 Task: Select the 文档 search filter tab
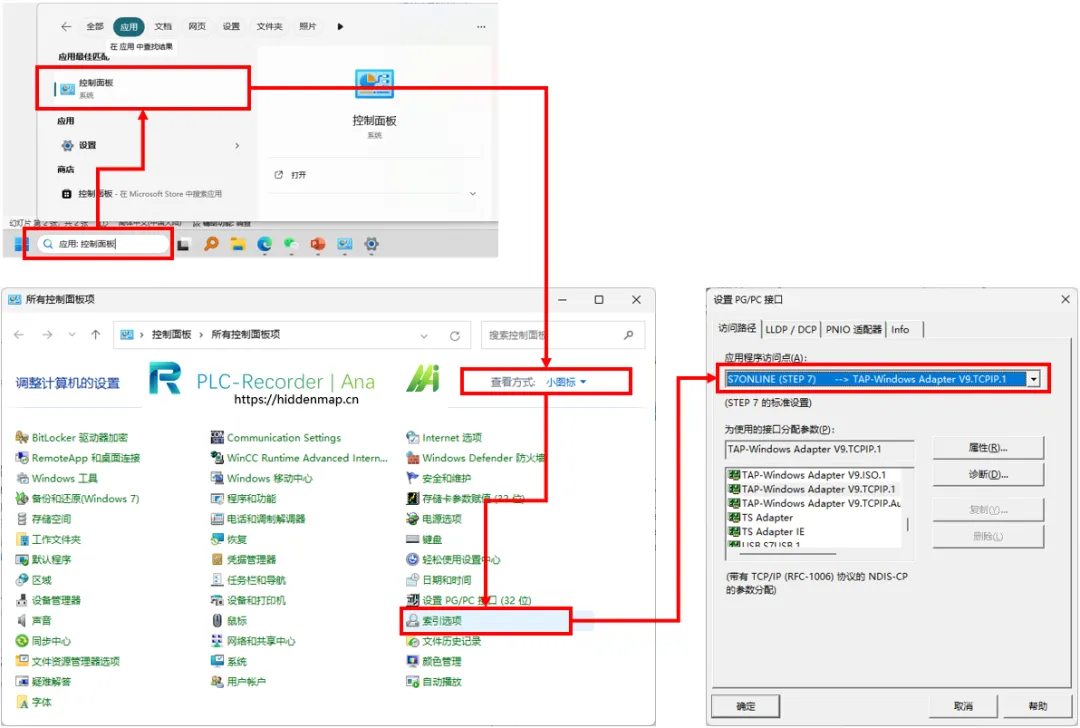pyautogui.click(x=163, y=26)
